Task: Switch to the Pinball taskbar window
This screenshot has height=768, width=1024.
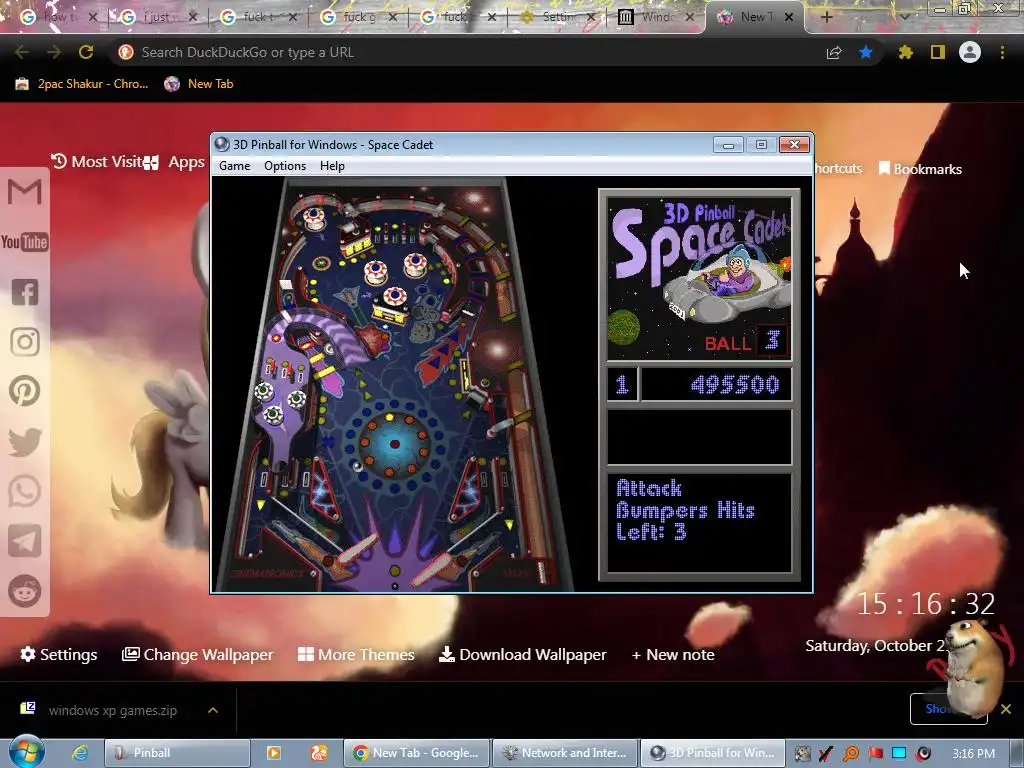Action: (x=178, y=753)
